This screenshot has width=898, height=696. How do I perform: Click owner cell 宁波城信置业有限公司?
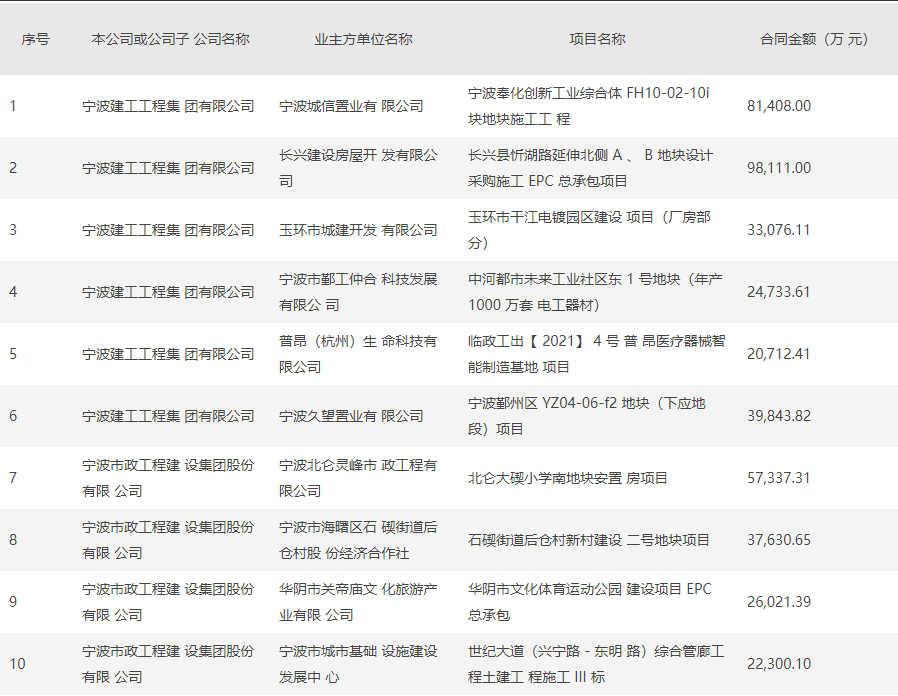coord(351,105)
